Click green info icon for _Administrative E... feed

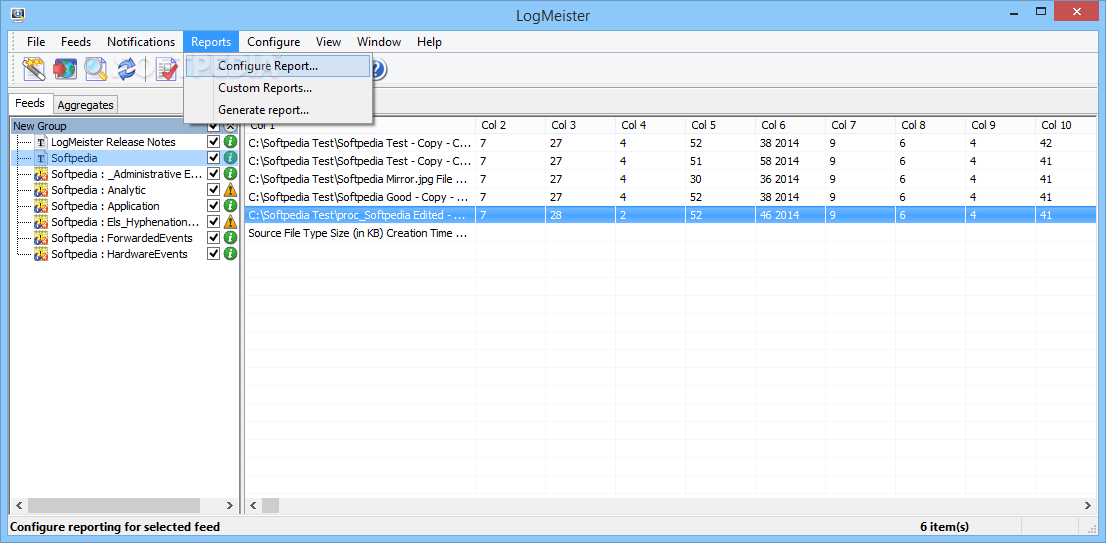pos(231,173)
